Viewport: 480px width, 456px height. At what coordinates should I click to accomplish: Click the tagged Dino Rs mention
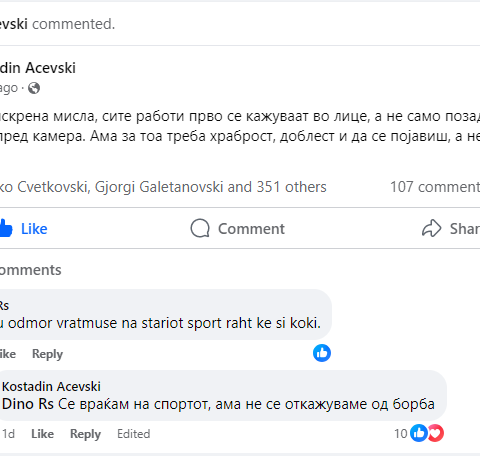coord(28,404)
